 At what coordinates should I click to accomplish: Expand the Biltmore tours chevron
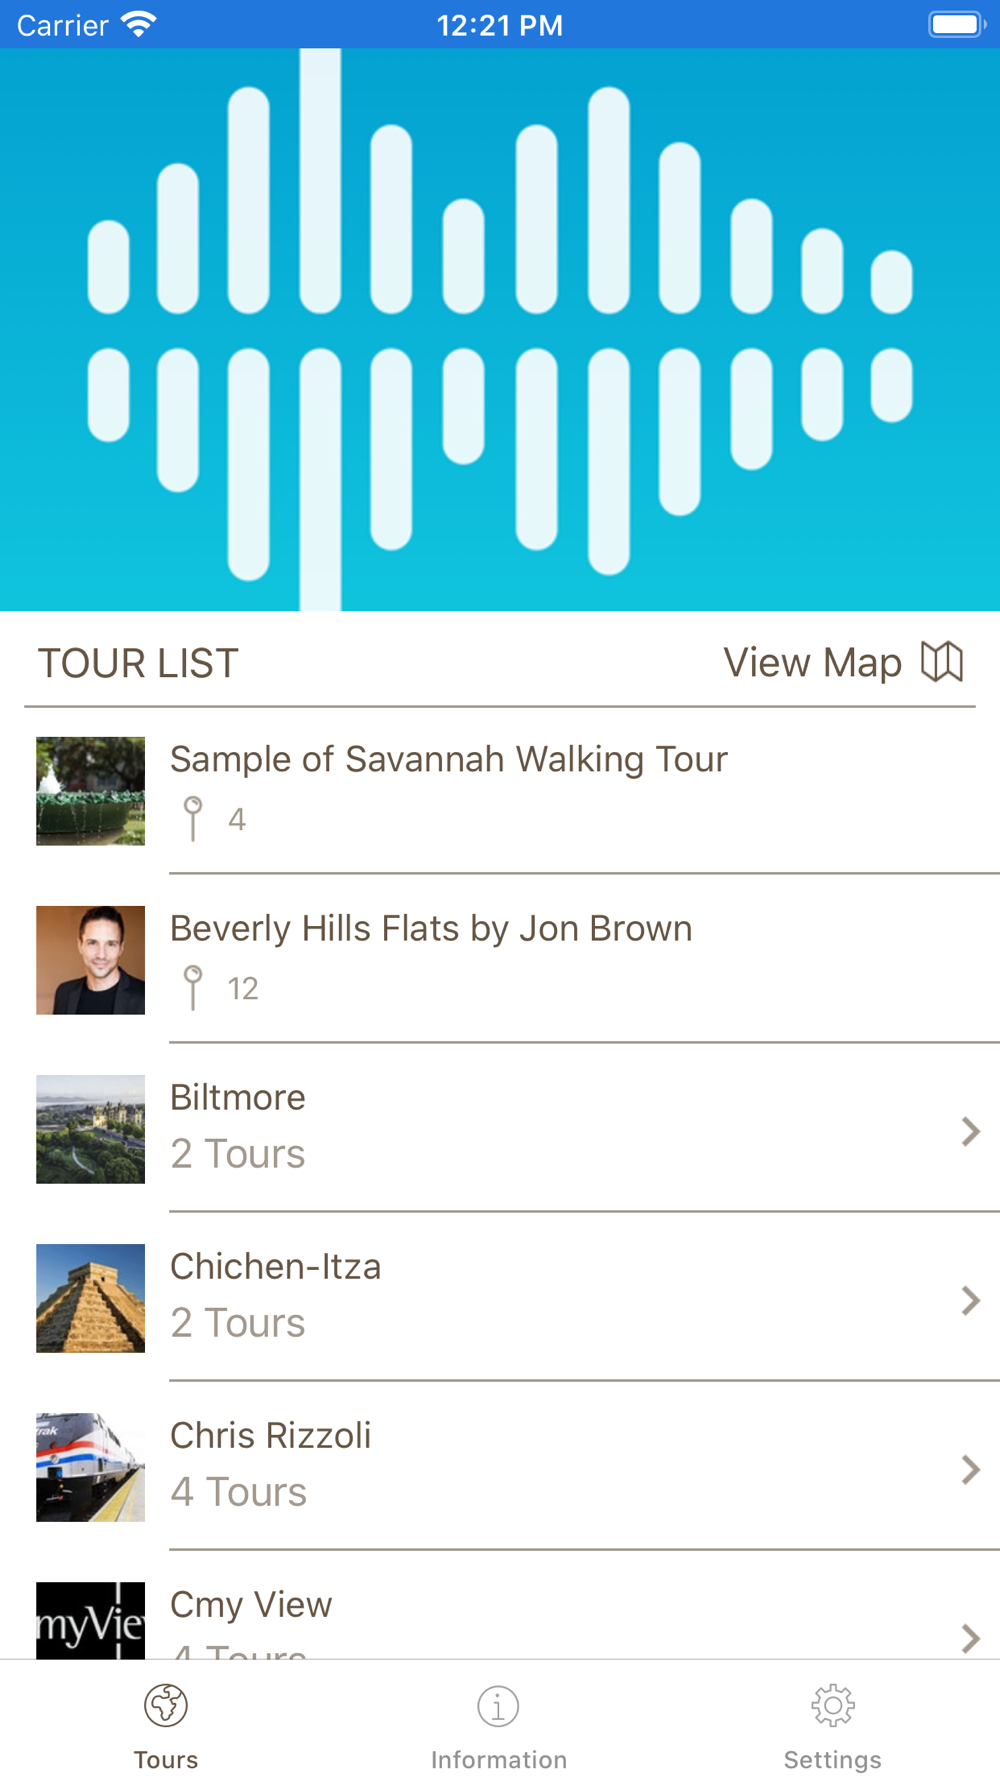tap(970, 1131)
